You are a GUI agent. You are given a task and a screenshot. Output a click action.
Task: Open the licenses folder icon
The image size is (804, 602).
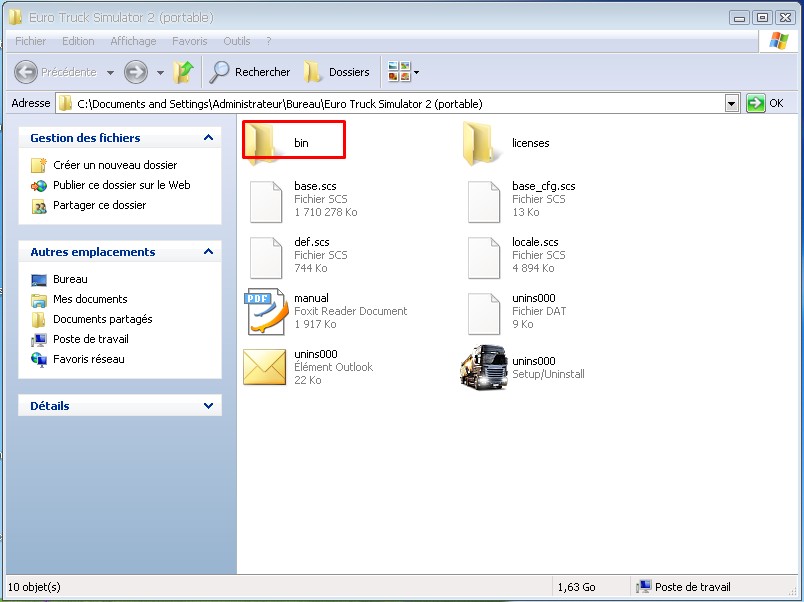point(481,143)
